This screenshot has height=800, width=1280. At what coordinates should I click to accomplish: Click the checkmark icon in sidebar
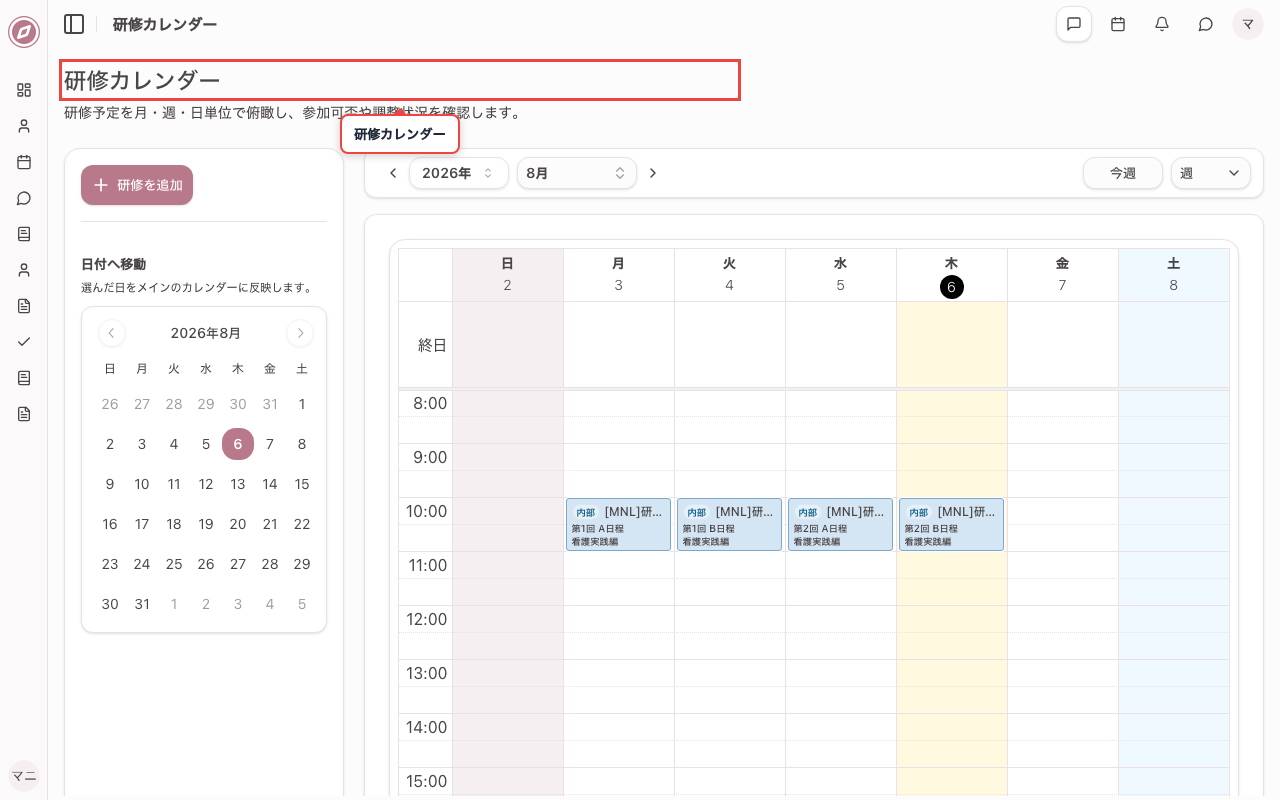click(24, 342)
